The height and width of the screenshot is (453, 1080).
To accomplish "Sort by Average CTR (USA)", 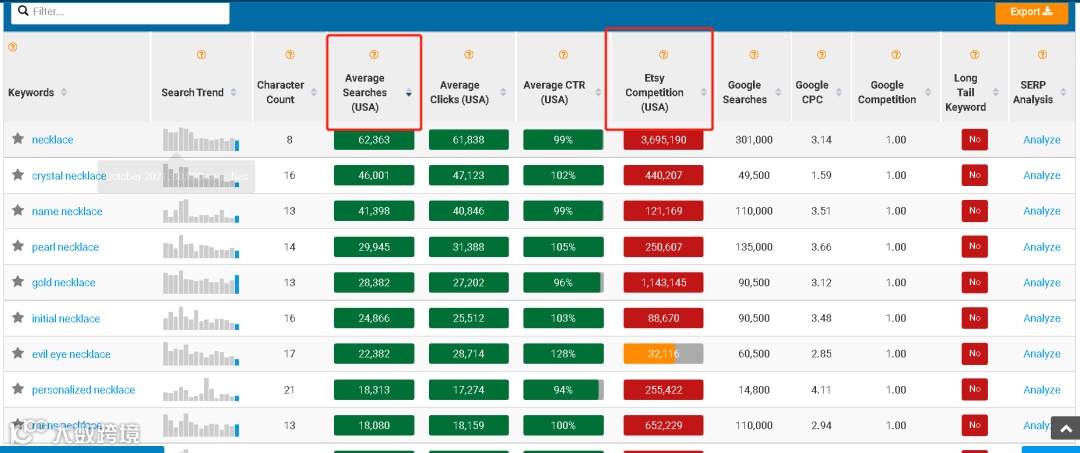I will (x=597, y=92).
